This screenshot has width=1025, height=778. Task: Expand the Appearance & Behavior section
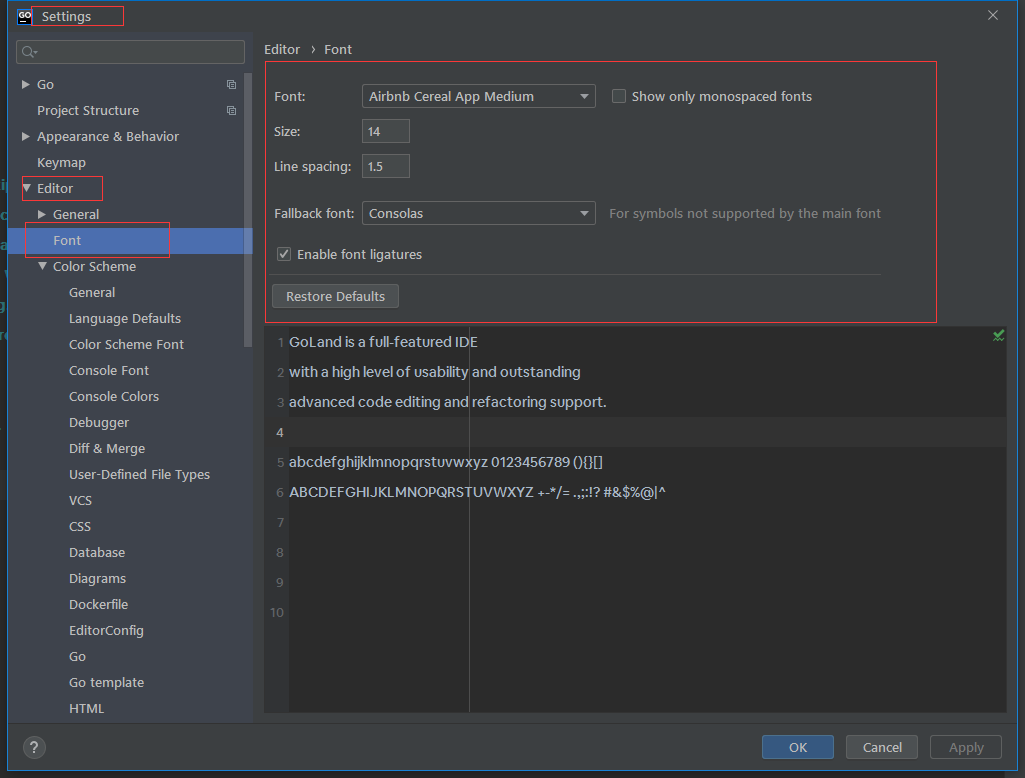pyautogui.click(x=26, y=137)
